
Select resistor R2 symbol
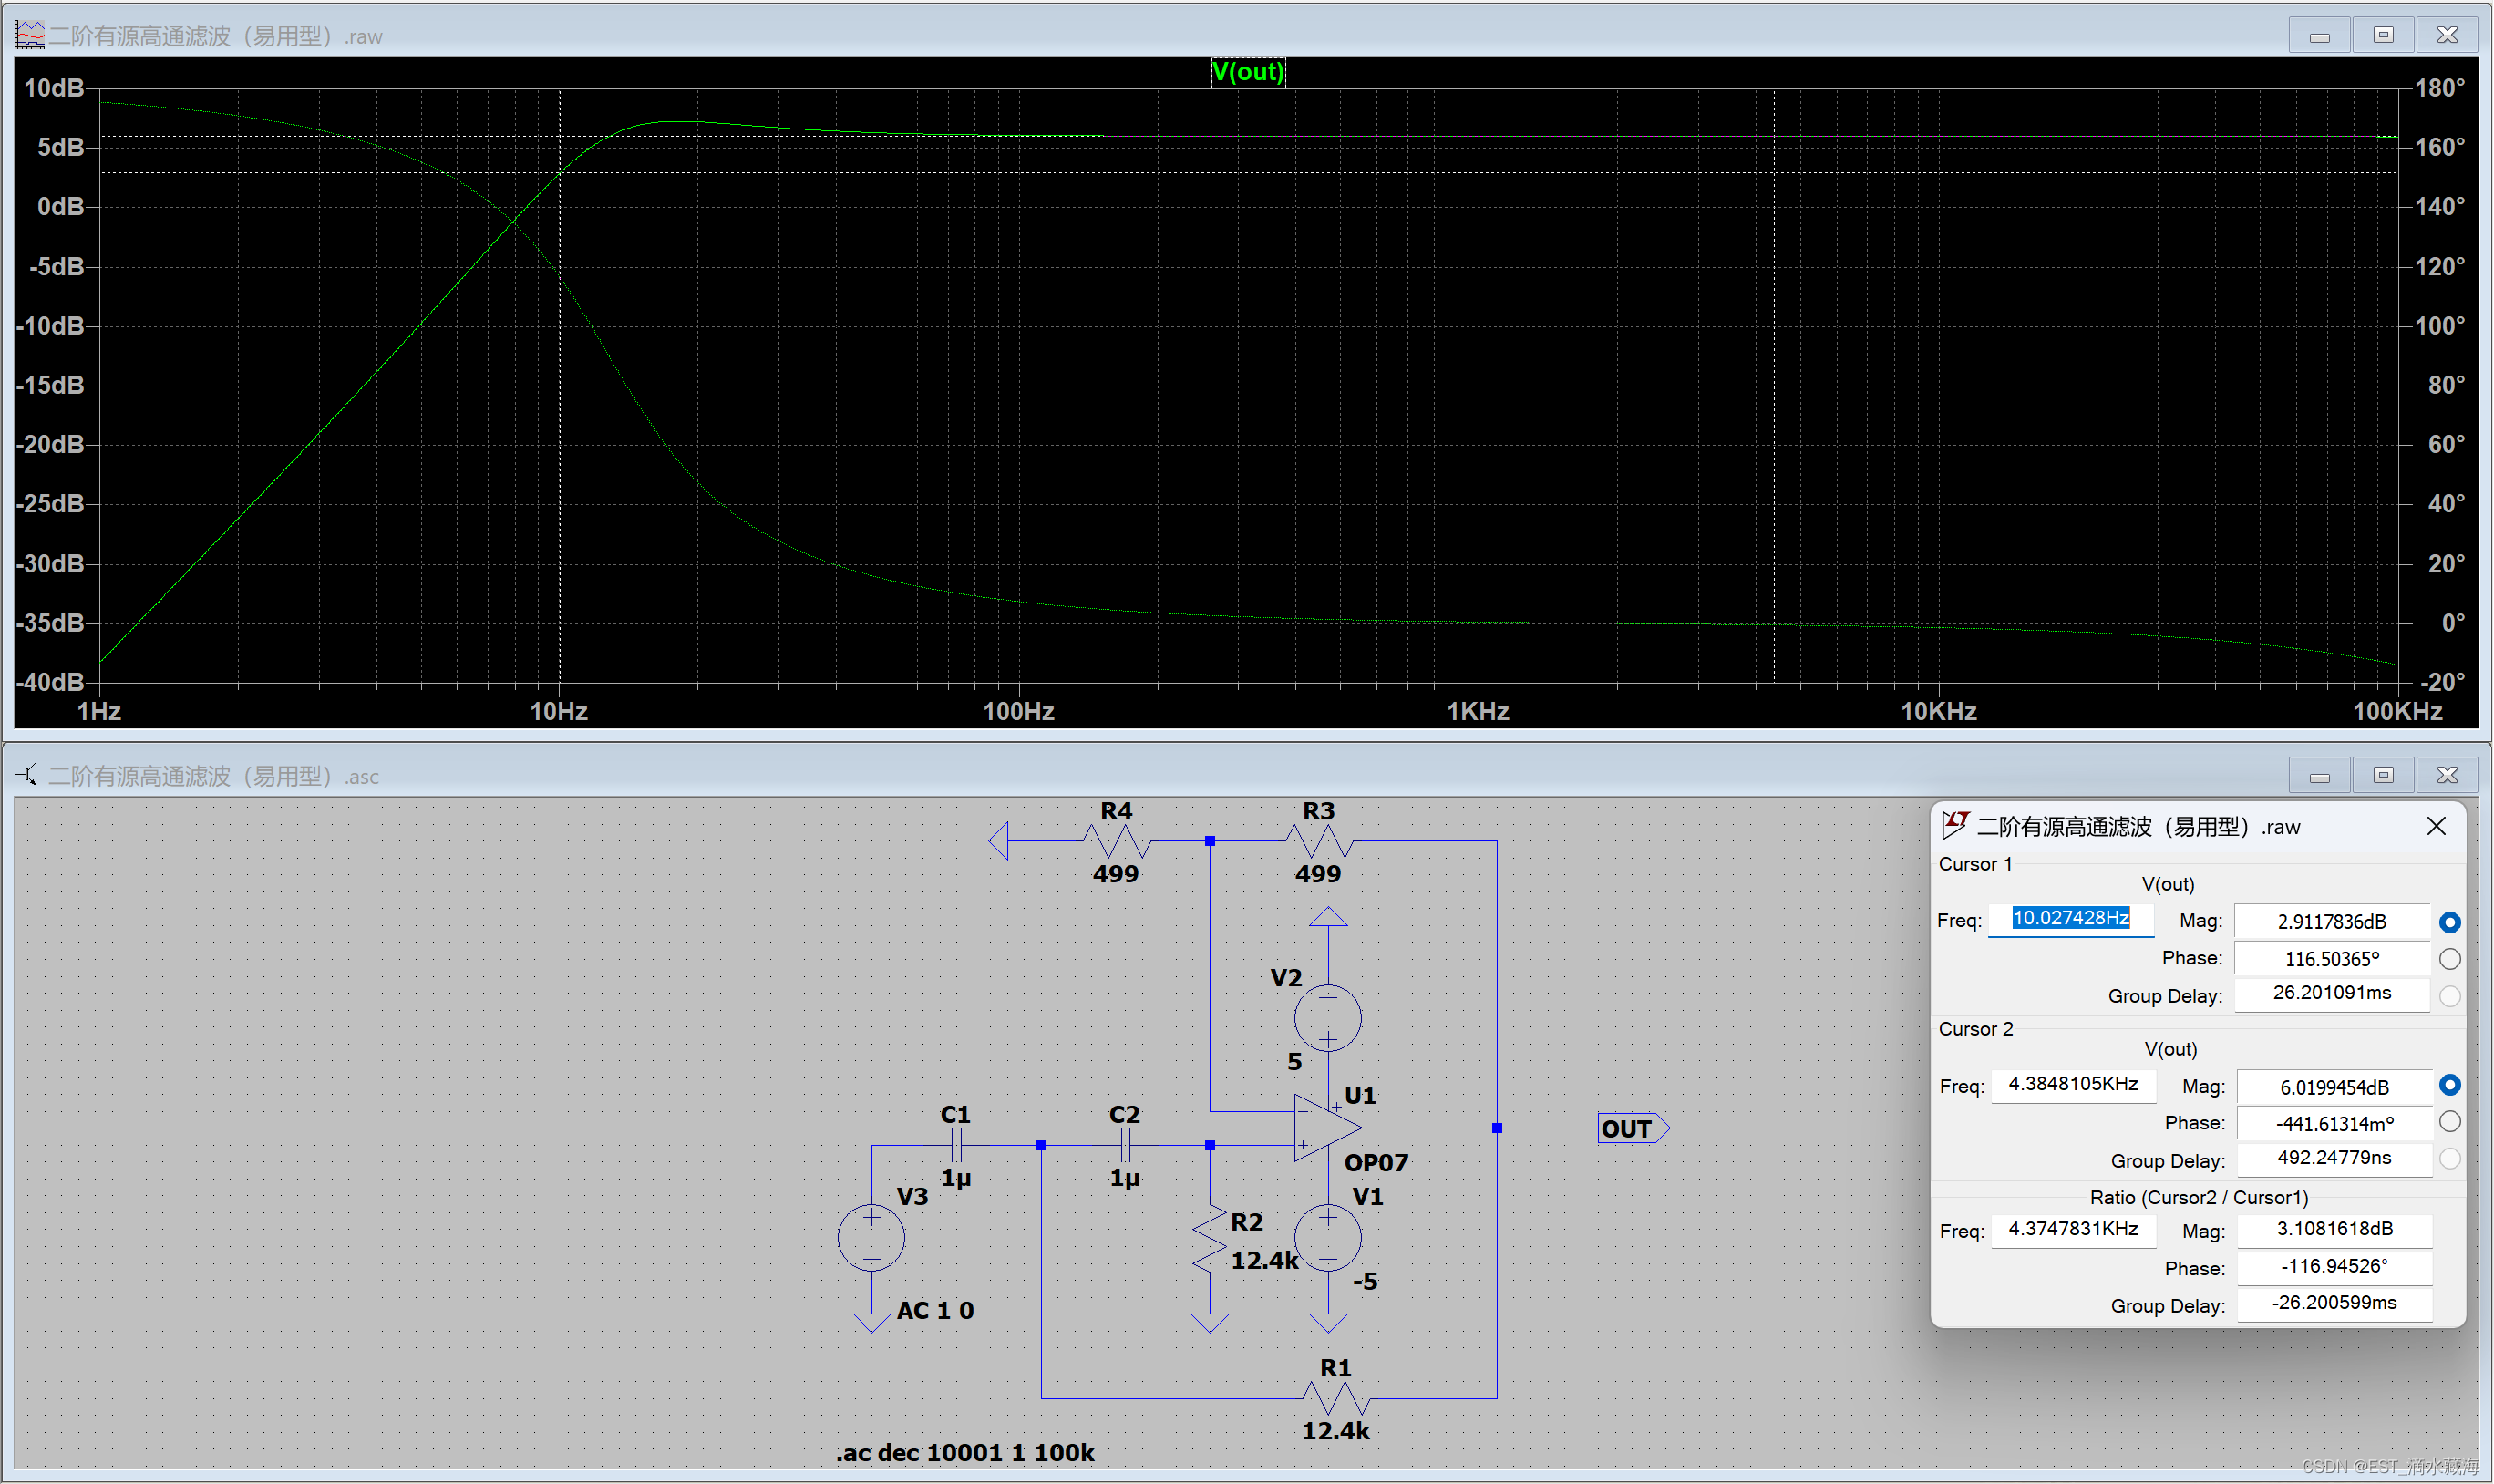click(1210, 1238)
